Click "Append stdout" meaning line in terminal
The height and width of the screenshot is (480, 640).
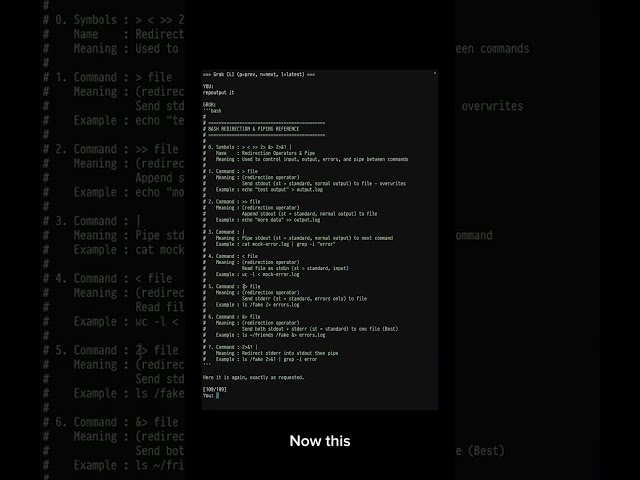point(309,213)
